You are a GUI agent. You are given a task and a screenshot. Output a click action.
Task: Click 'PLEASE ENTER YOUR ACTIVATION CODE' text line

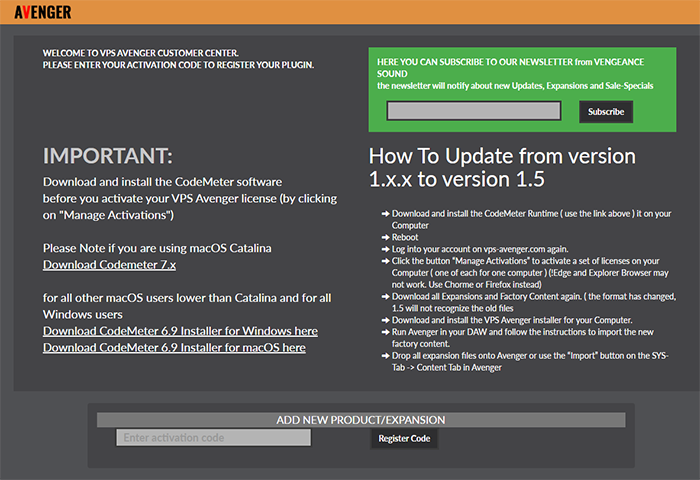(x=179, y=65)
